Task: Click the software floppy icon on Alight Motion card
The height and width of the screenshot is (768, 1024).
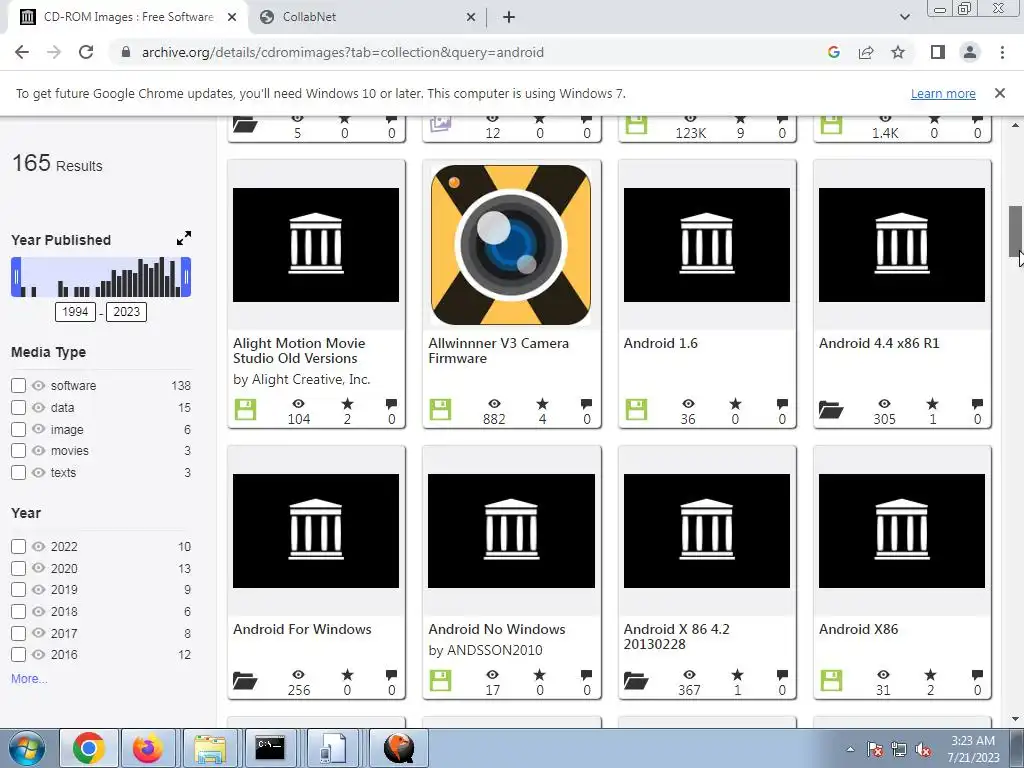Action: coord(246,410)
